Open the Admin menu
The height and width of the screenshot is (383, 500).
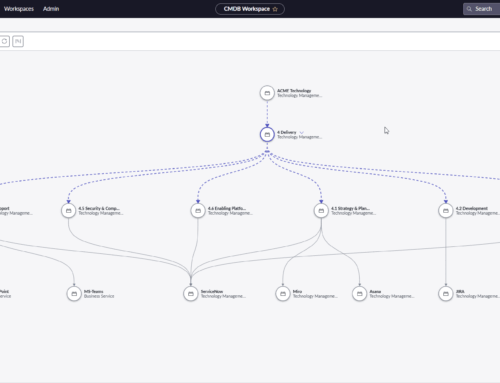pyautogui.click(x=51, y=9)
